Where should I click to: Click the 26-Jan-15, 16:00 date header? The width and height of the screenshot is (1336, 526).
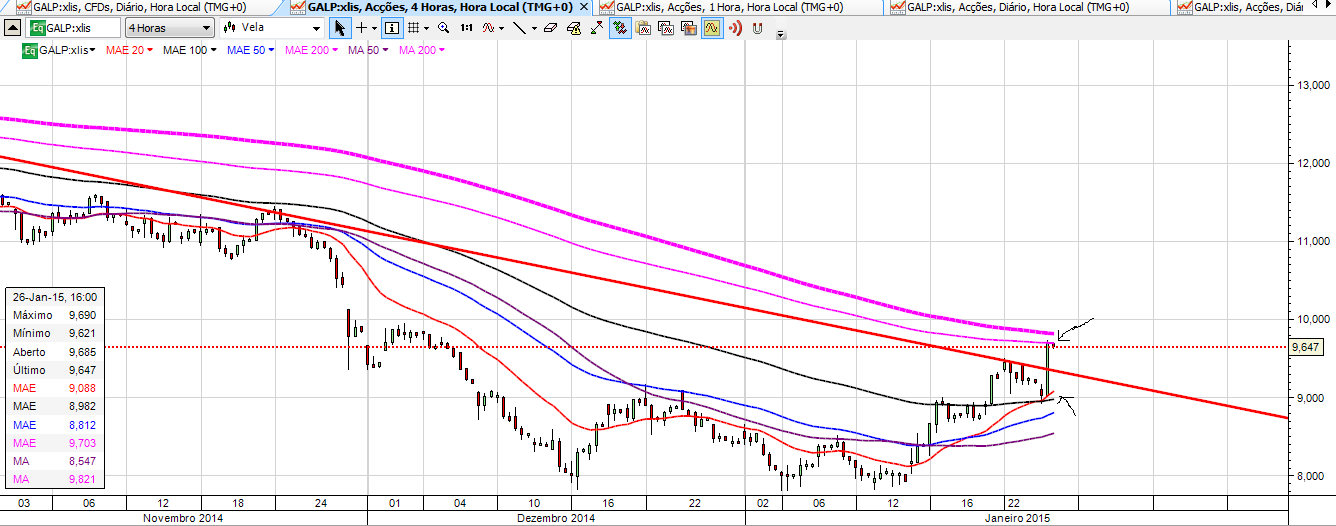pyautogui.click(x=53, y=297)
